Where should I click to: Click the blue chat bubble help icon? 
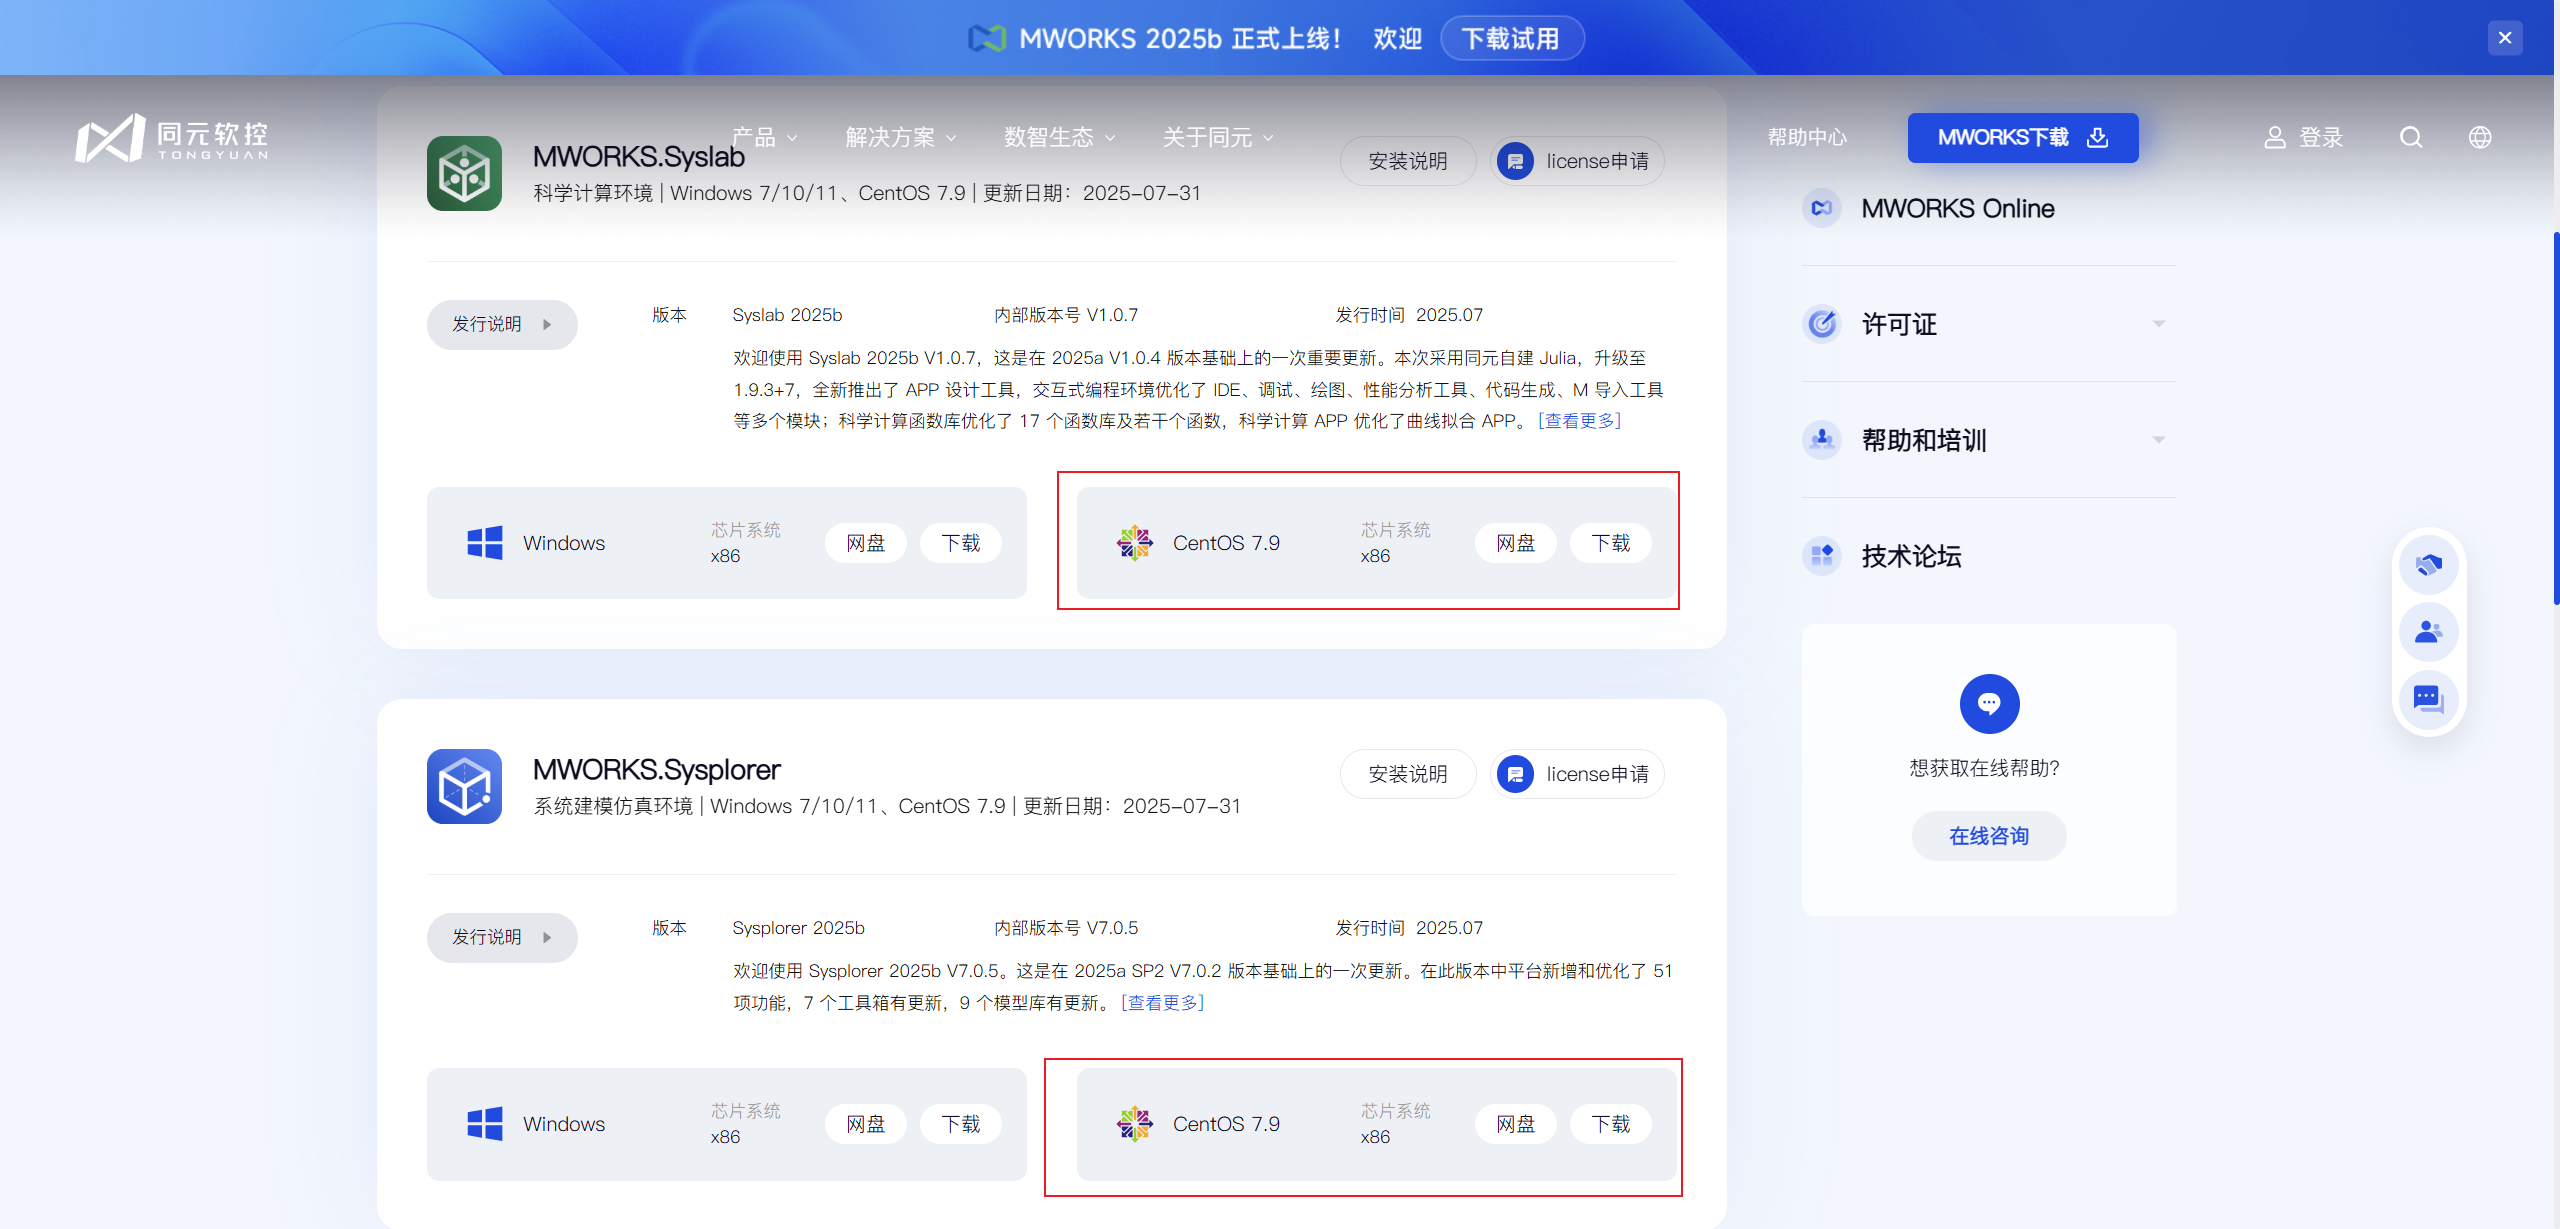tap(1989, 704)
